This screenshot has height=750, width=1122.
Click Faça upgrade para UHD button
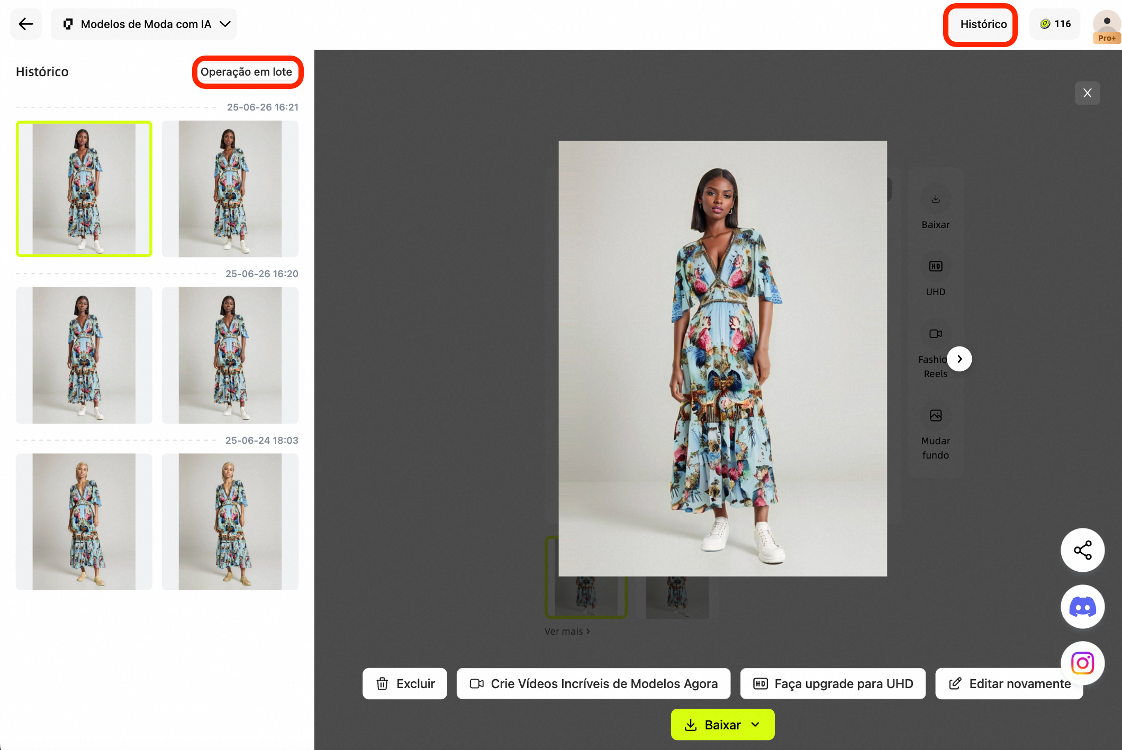click(x=833, y=684)
